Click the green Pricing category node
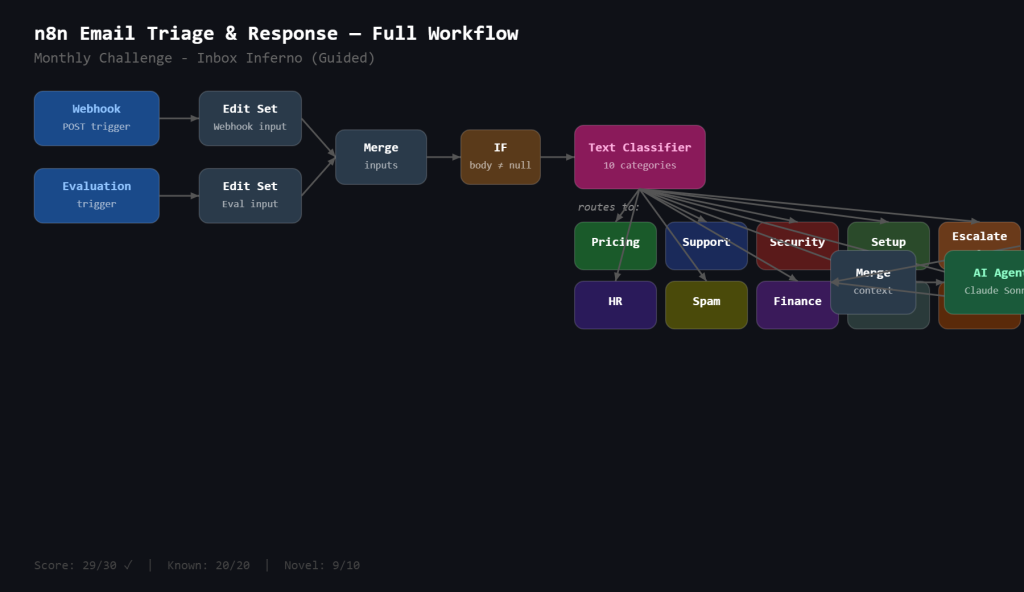 coord(615,245)
